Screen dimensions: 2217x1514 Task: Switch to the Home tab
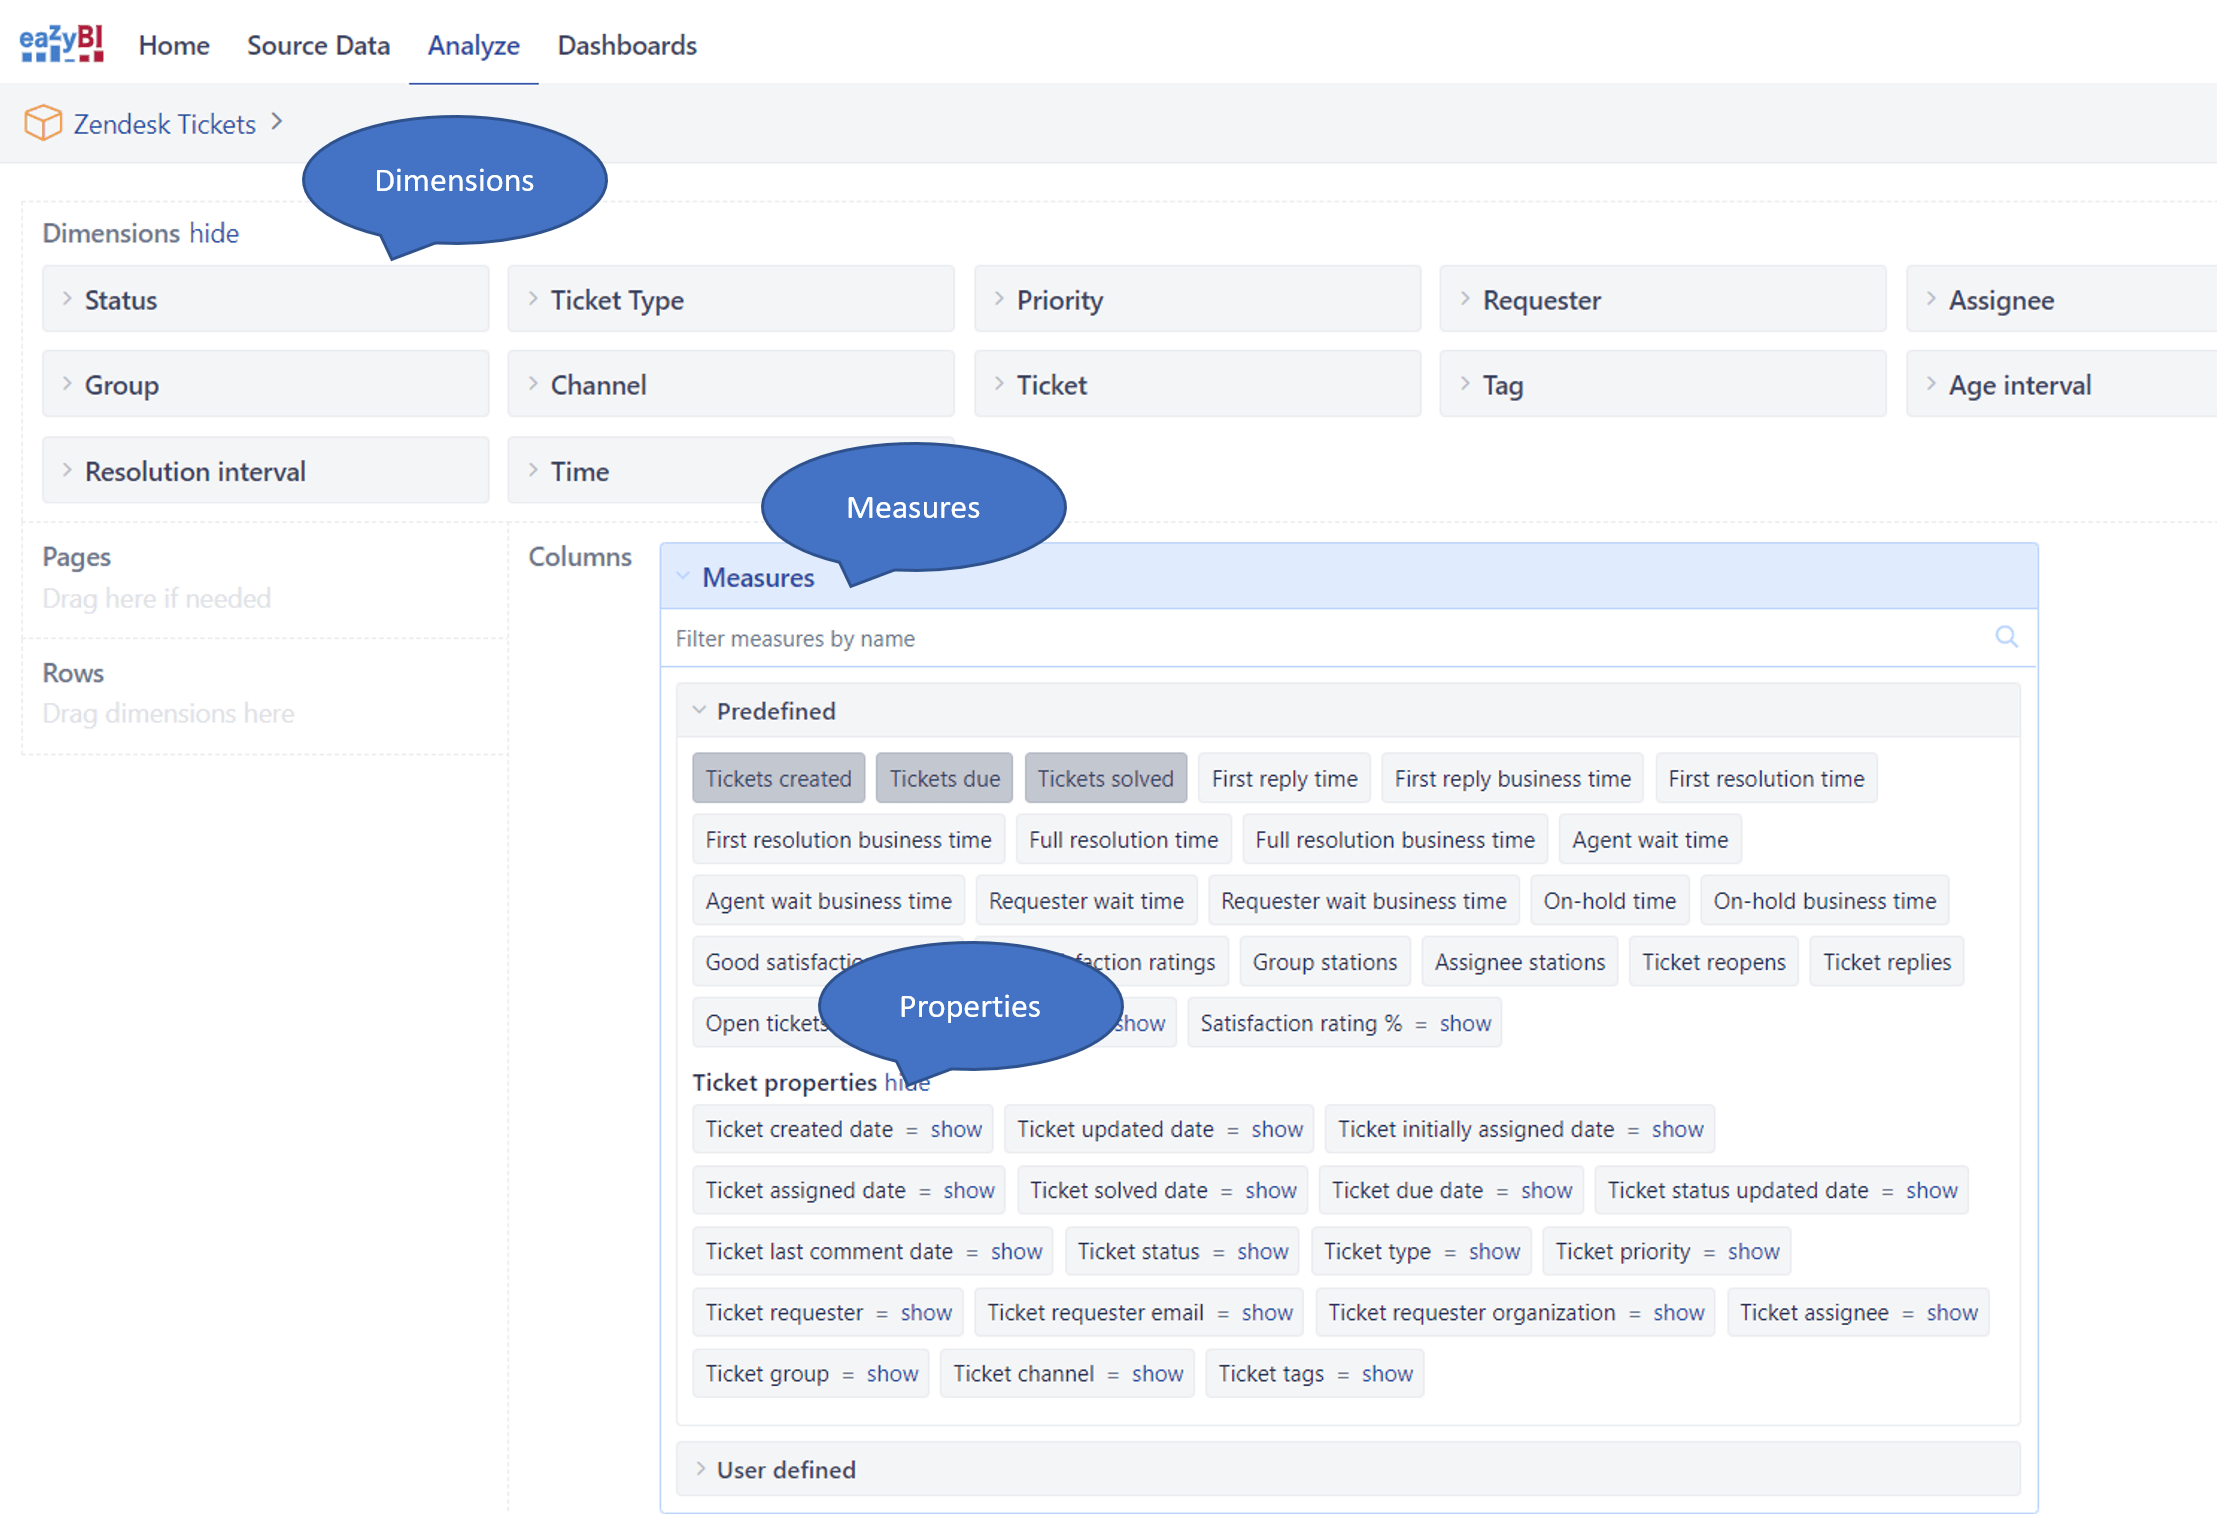173,45
